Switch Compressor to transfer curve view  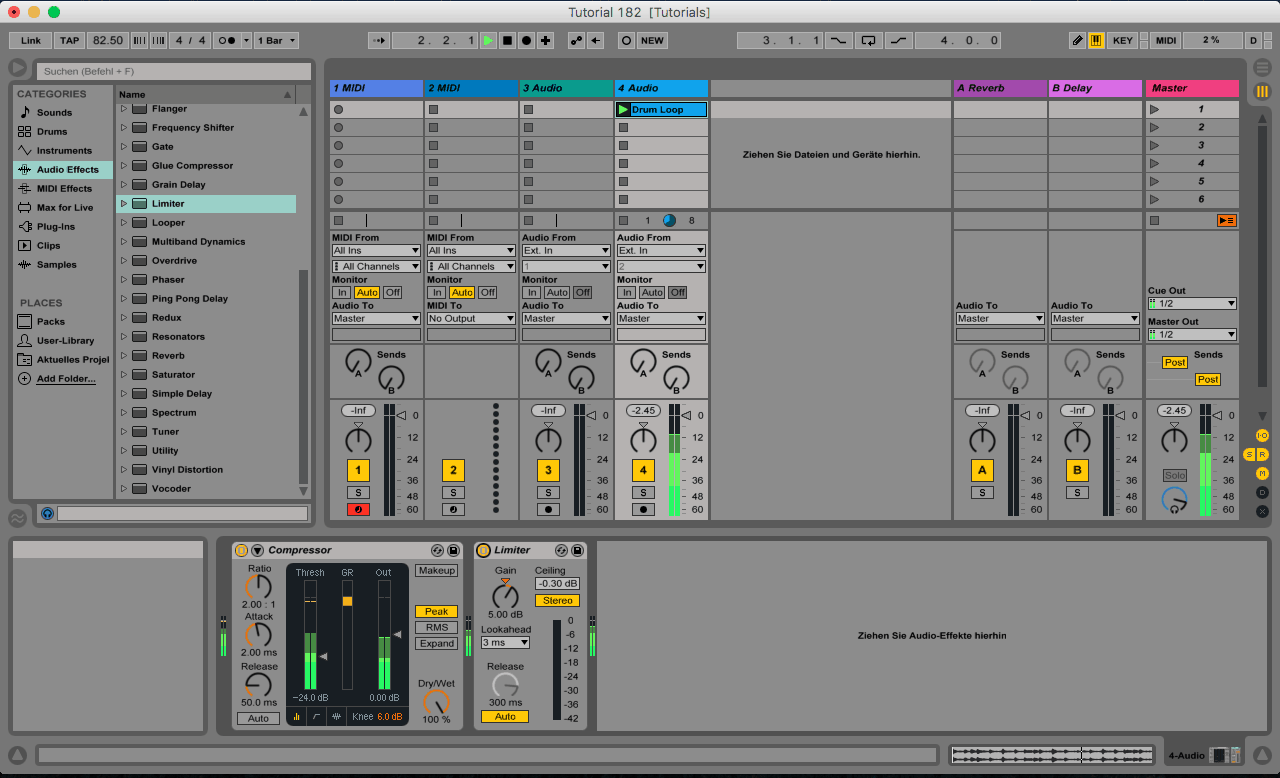(x=317, y=716)
